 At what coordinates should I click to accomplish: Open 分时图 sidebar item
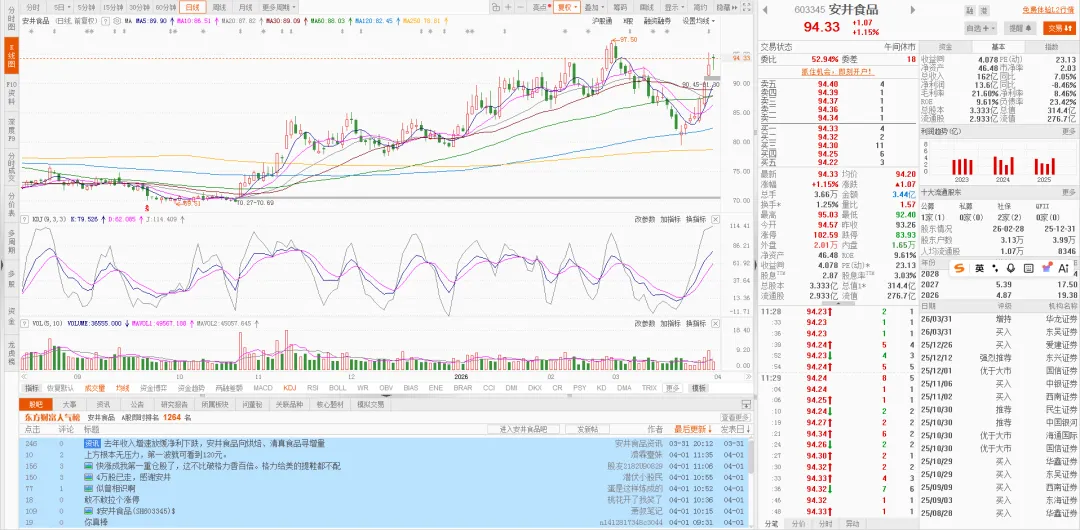click(x=11, y=20)
